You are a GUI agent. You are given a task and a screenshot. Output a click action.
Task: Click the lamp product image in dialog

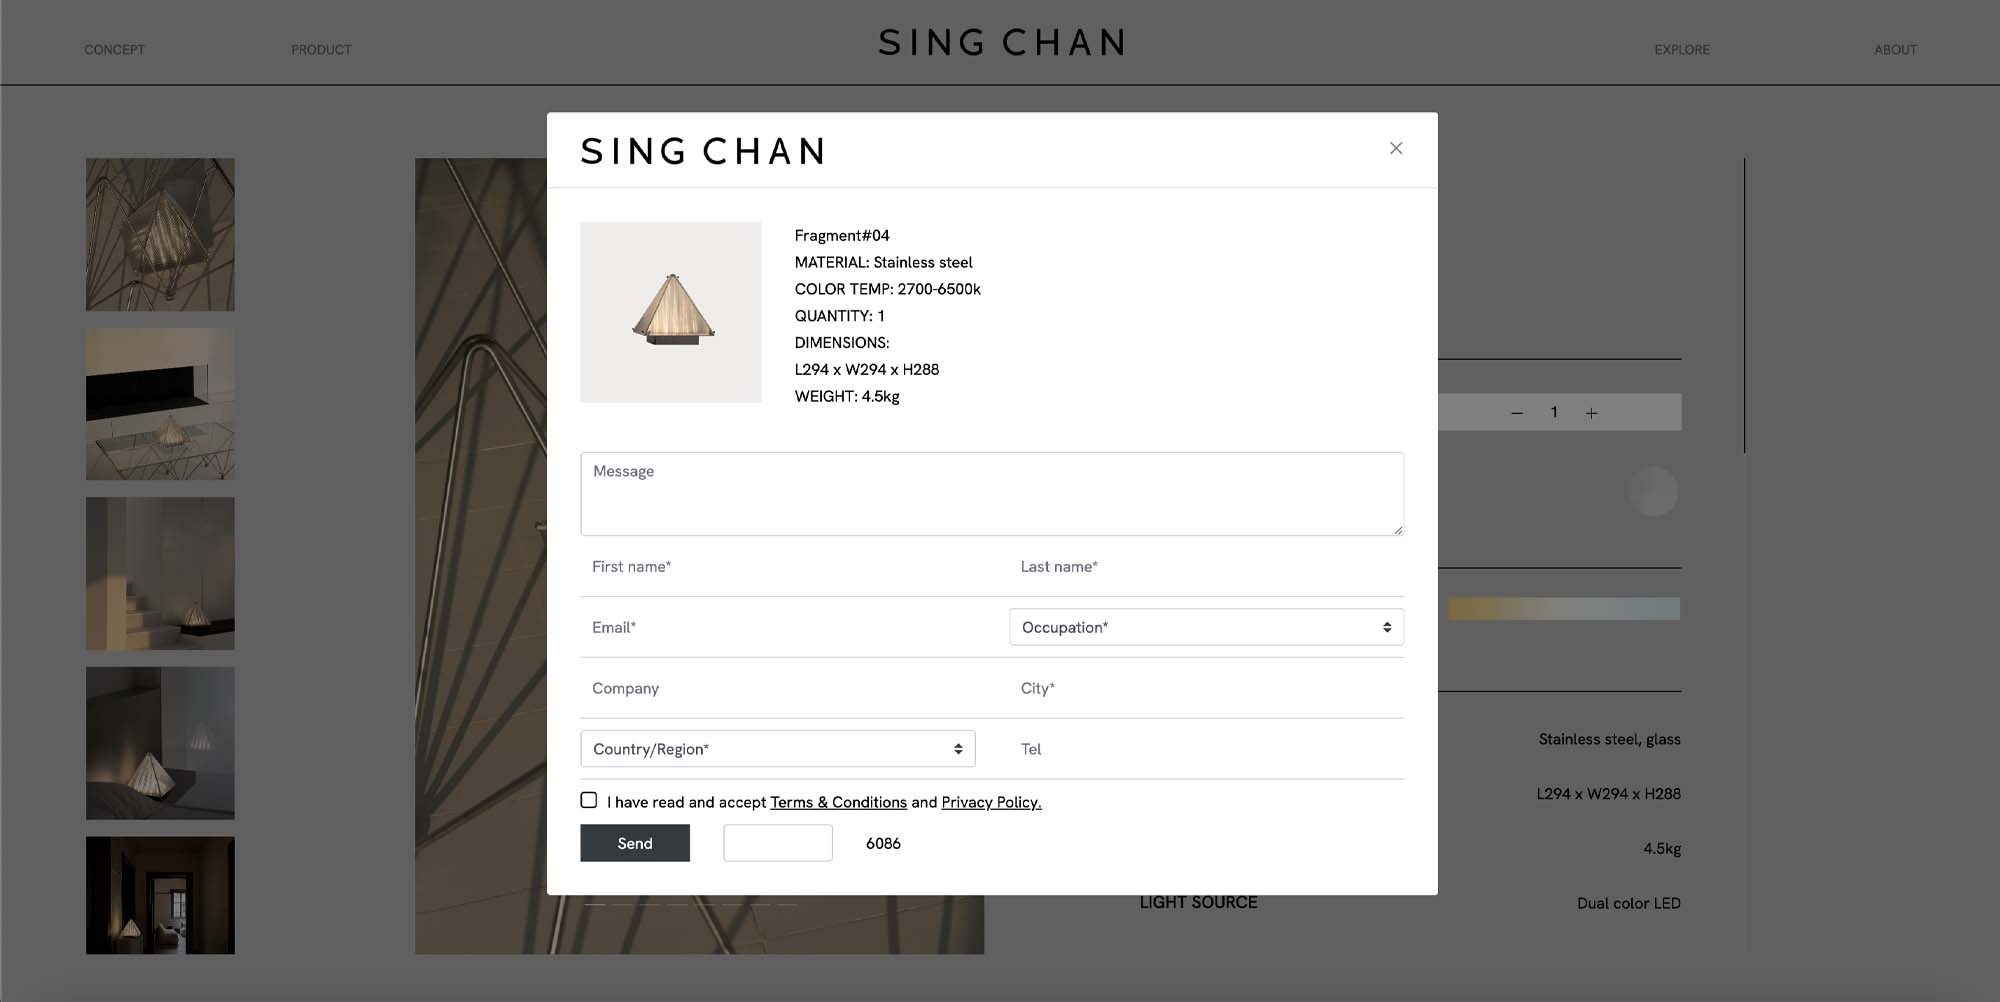coord(671,312)
